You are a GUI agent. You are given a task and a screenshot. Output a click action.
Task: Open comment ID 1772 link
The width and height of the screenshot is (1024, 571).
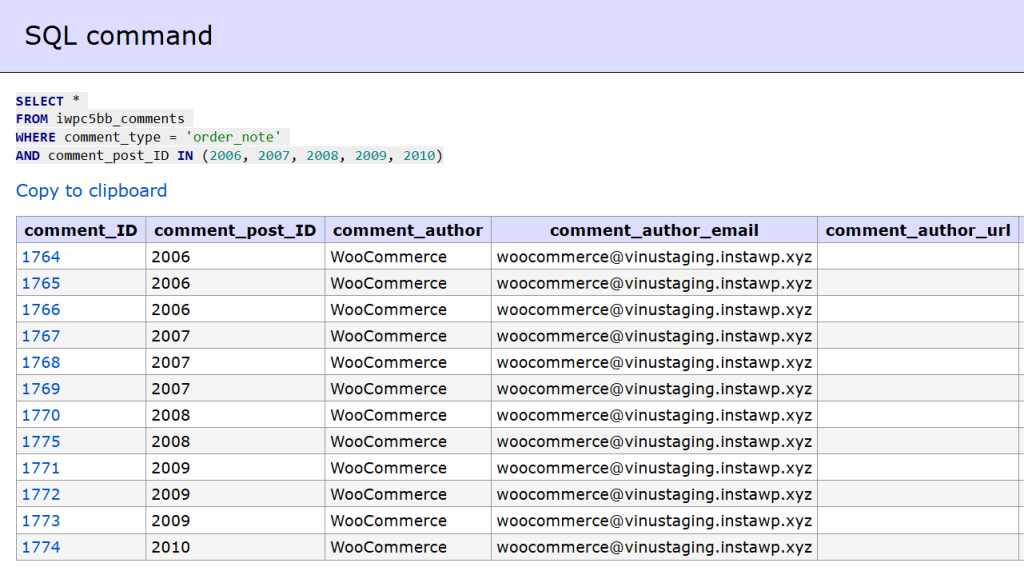point(41,494)
